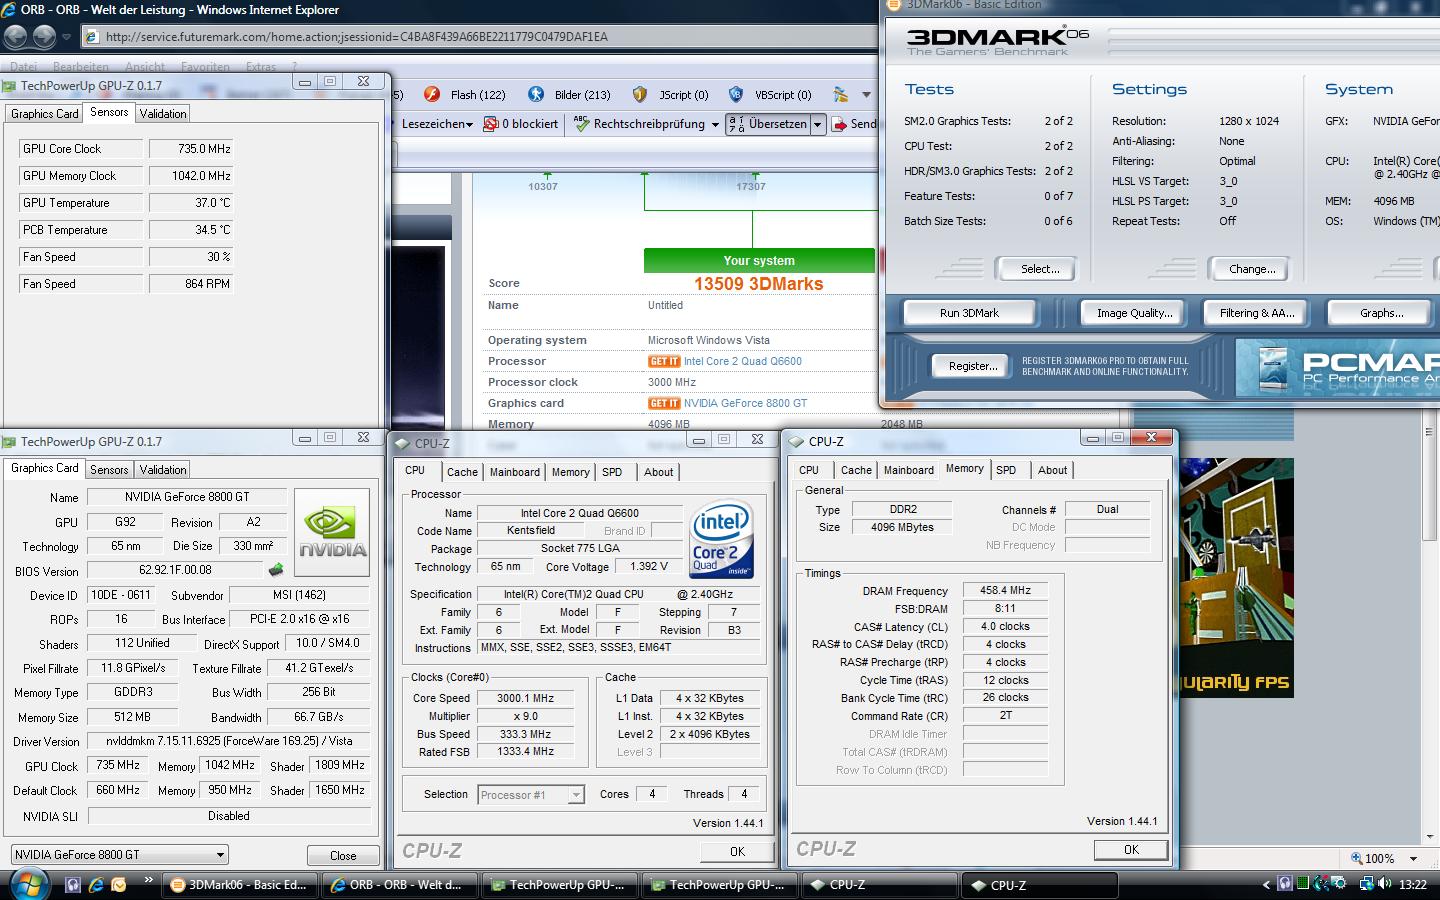Click the clock showing 13:22
This screenshot has height=900, width=1440.
point(1413,885)
